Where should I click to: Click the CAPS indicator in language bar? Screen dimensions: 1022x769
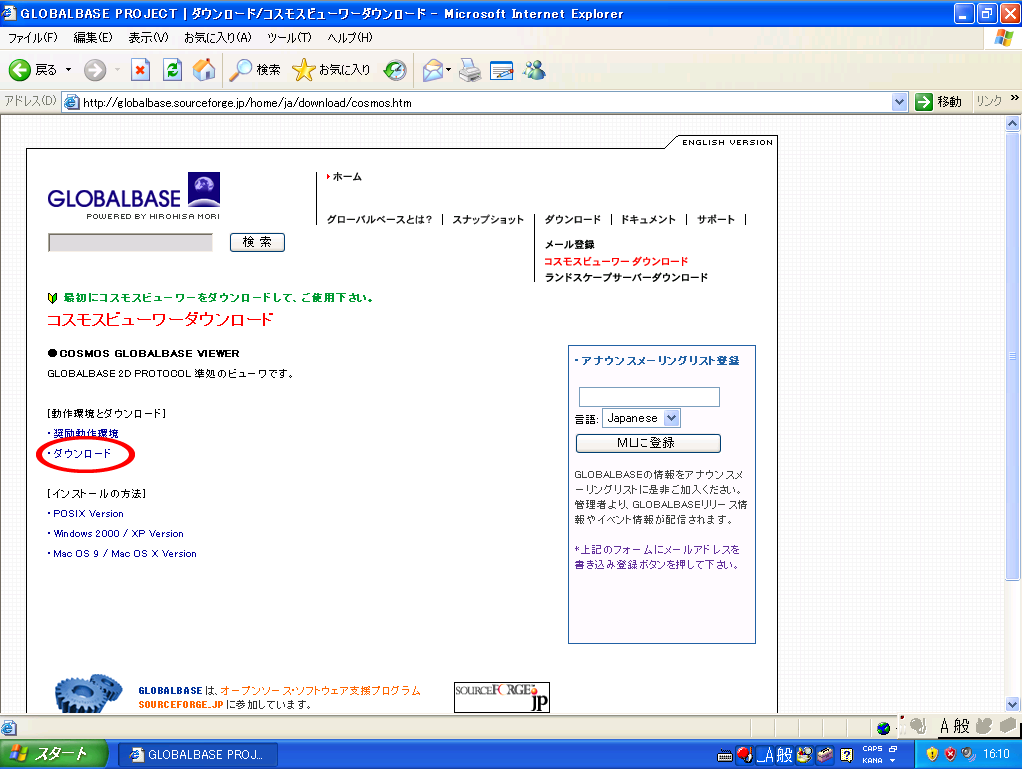(x=872, y=748)
